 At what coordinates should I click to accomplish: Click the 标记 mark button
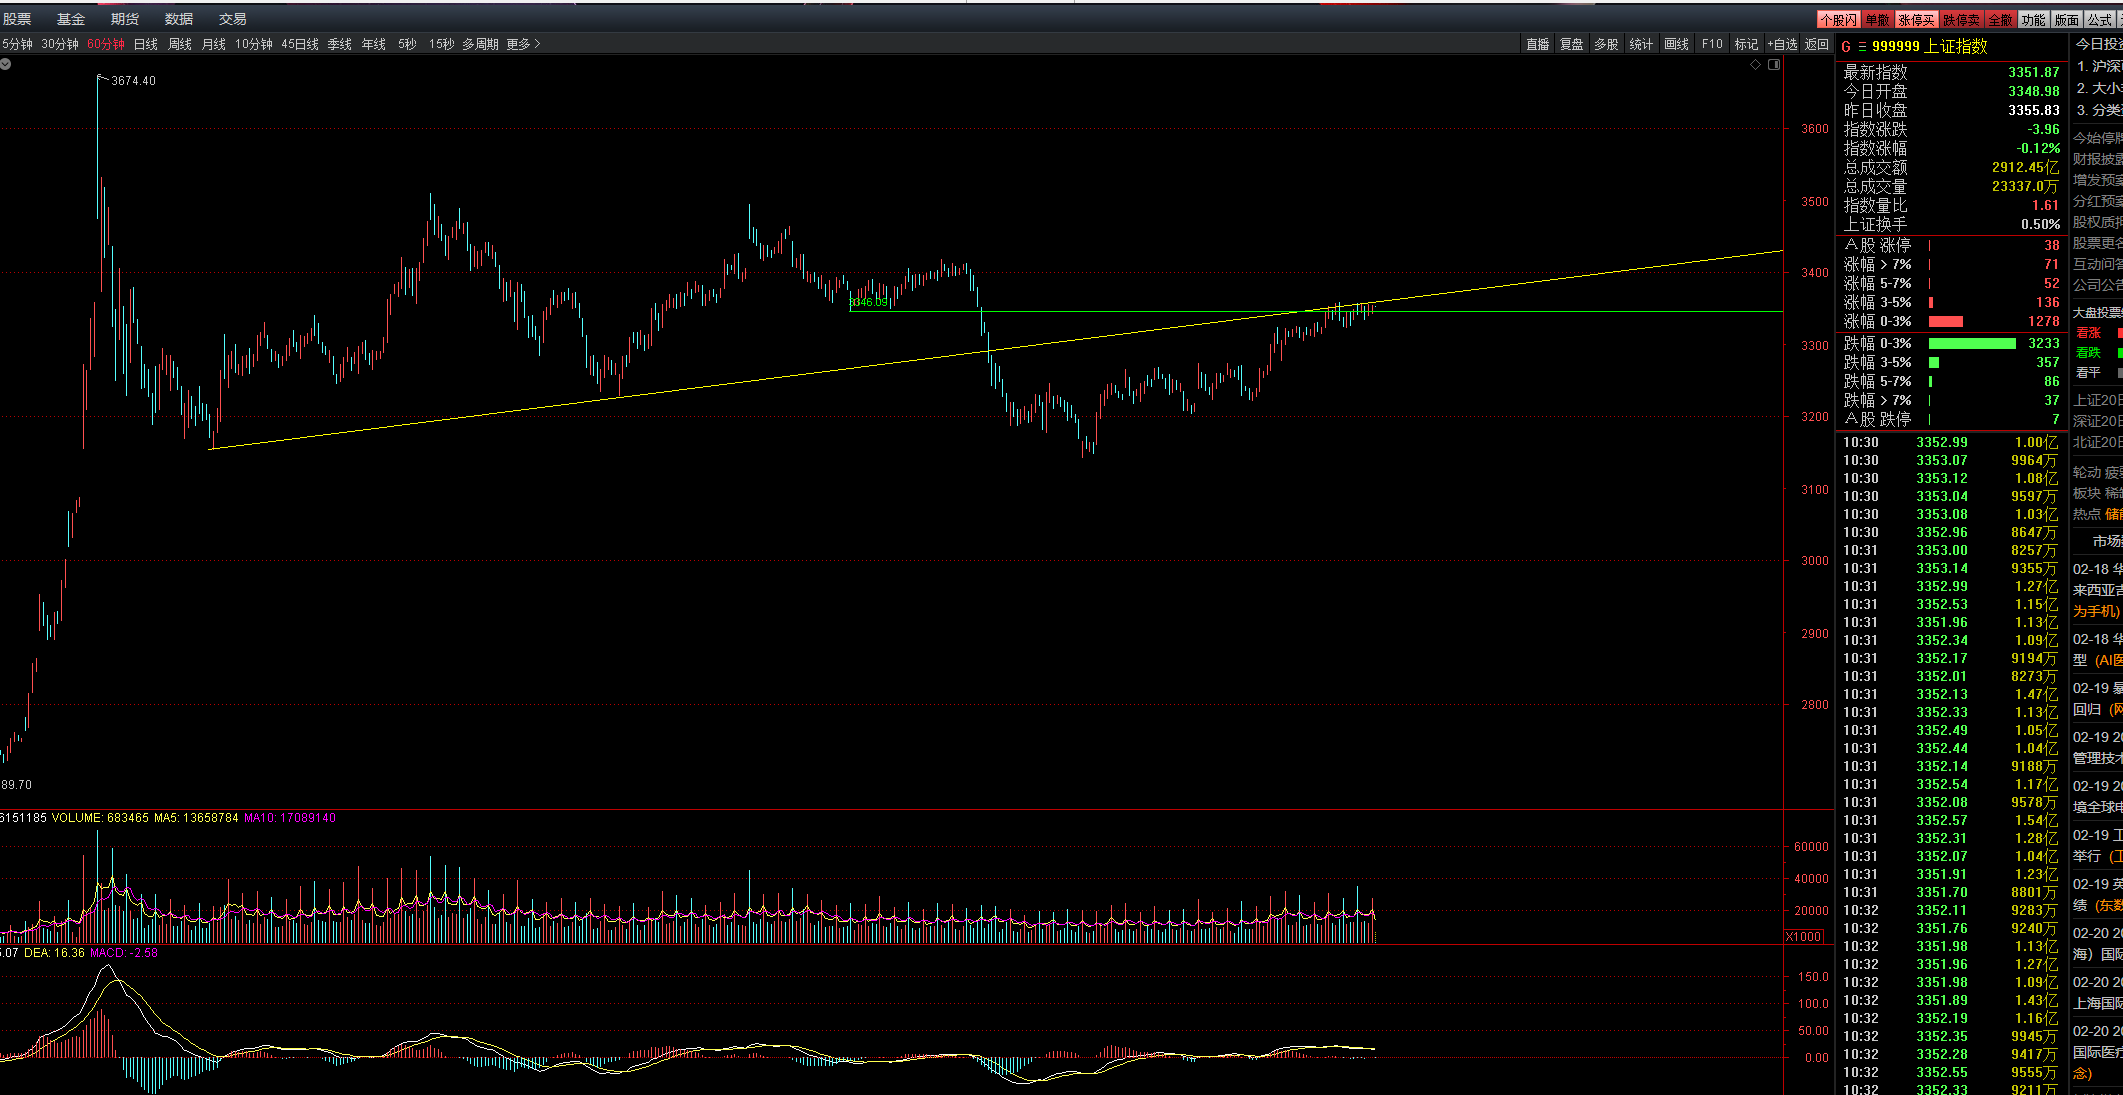1746,44
